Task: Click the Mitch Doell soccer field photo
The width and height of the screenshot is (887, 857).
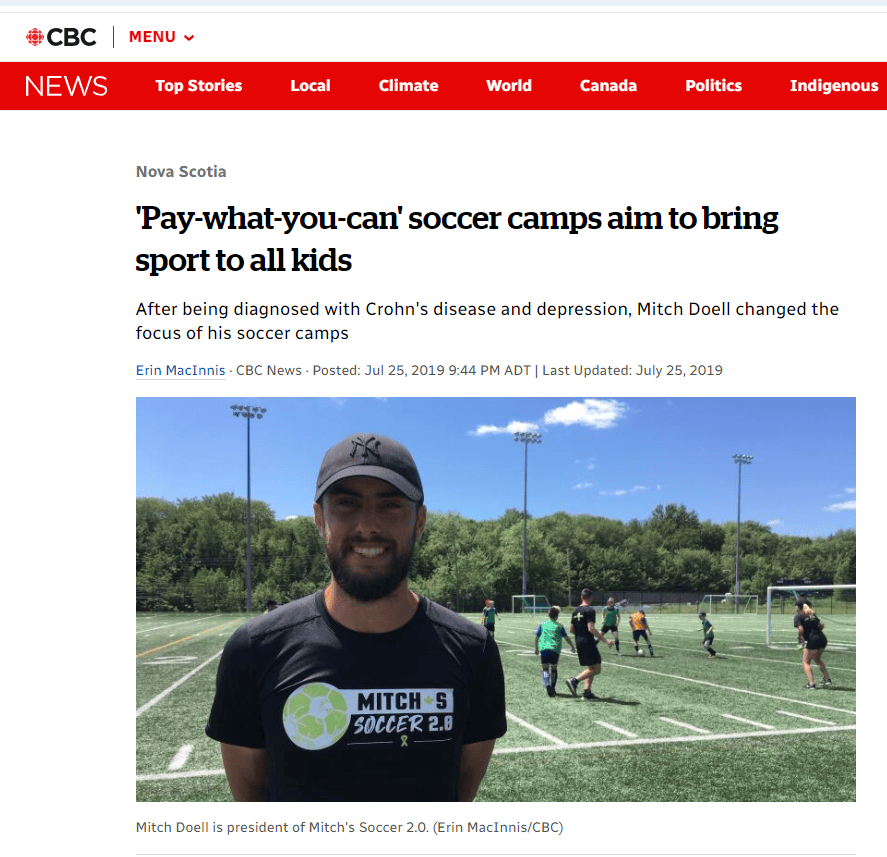Action: tap(496, 599)
